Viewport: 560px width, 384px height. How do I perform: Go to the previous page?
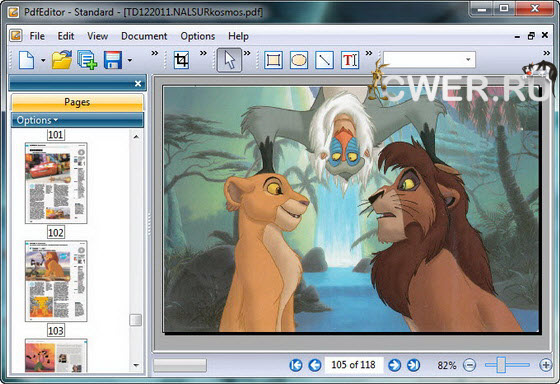point(315,365)
